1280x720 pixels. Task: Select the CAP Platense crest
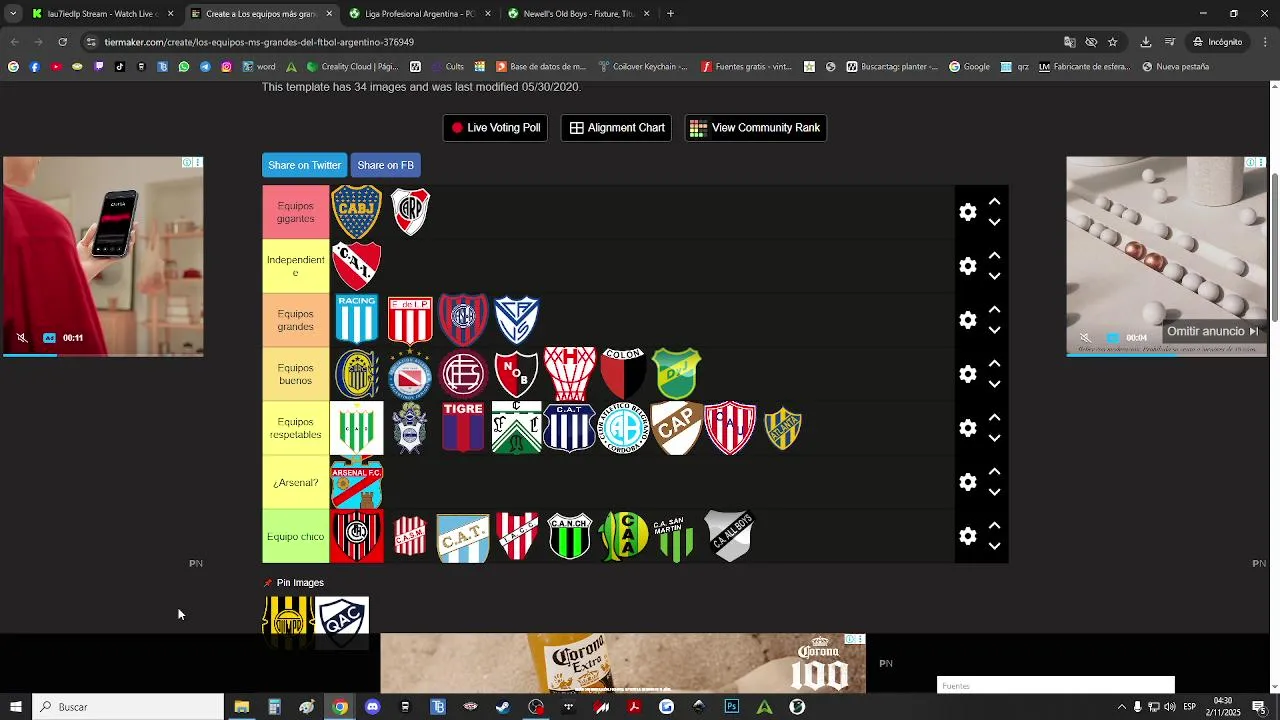676,428
